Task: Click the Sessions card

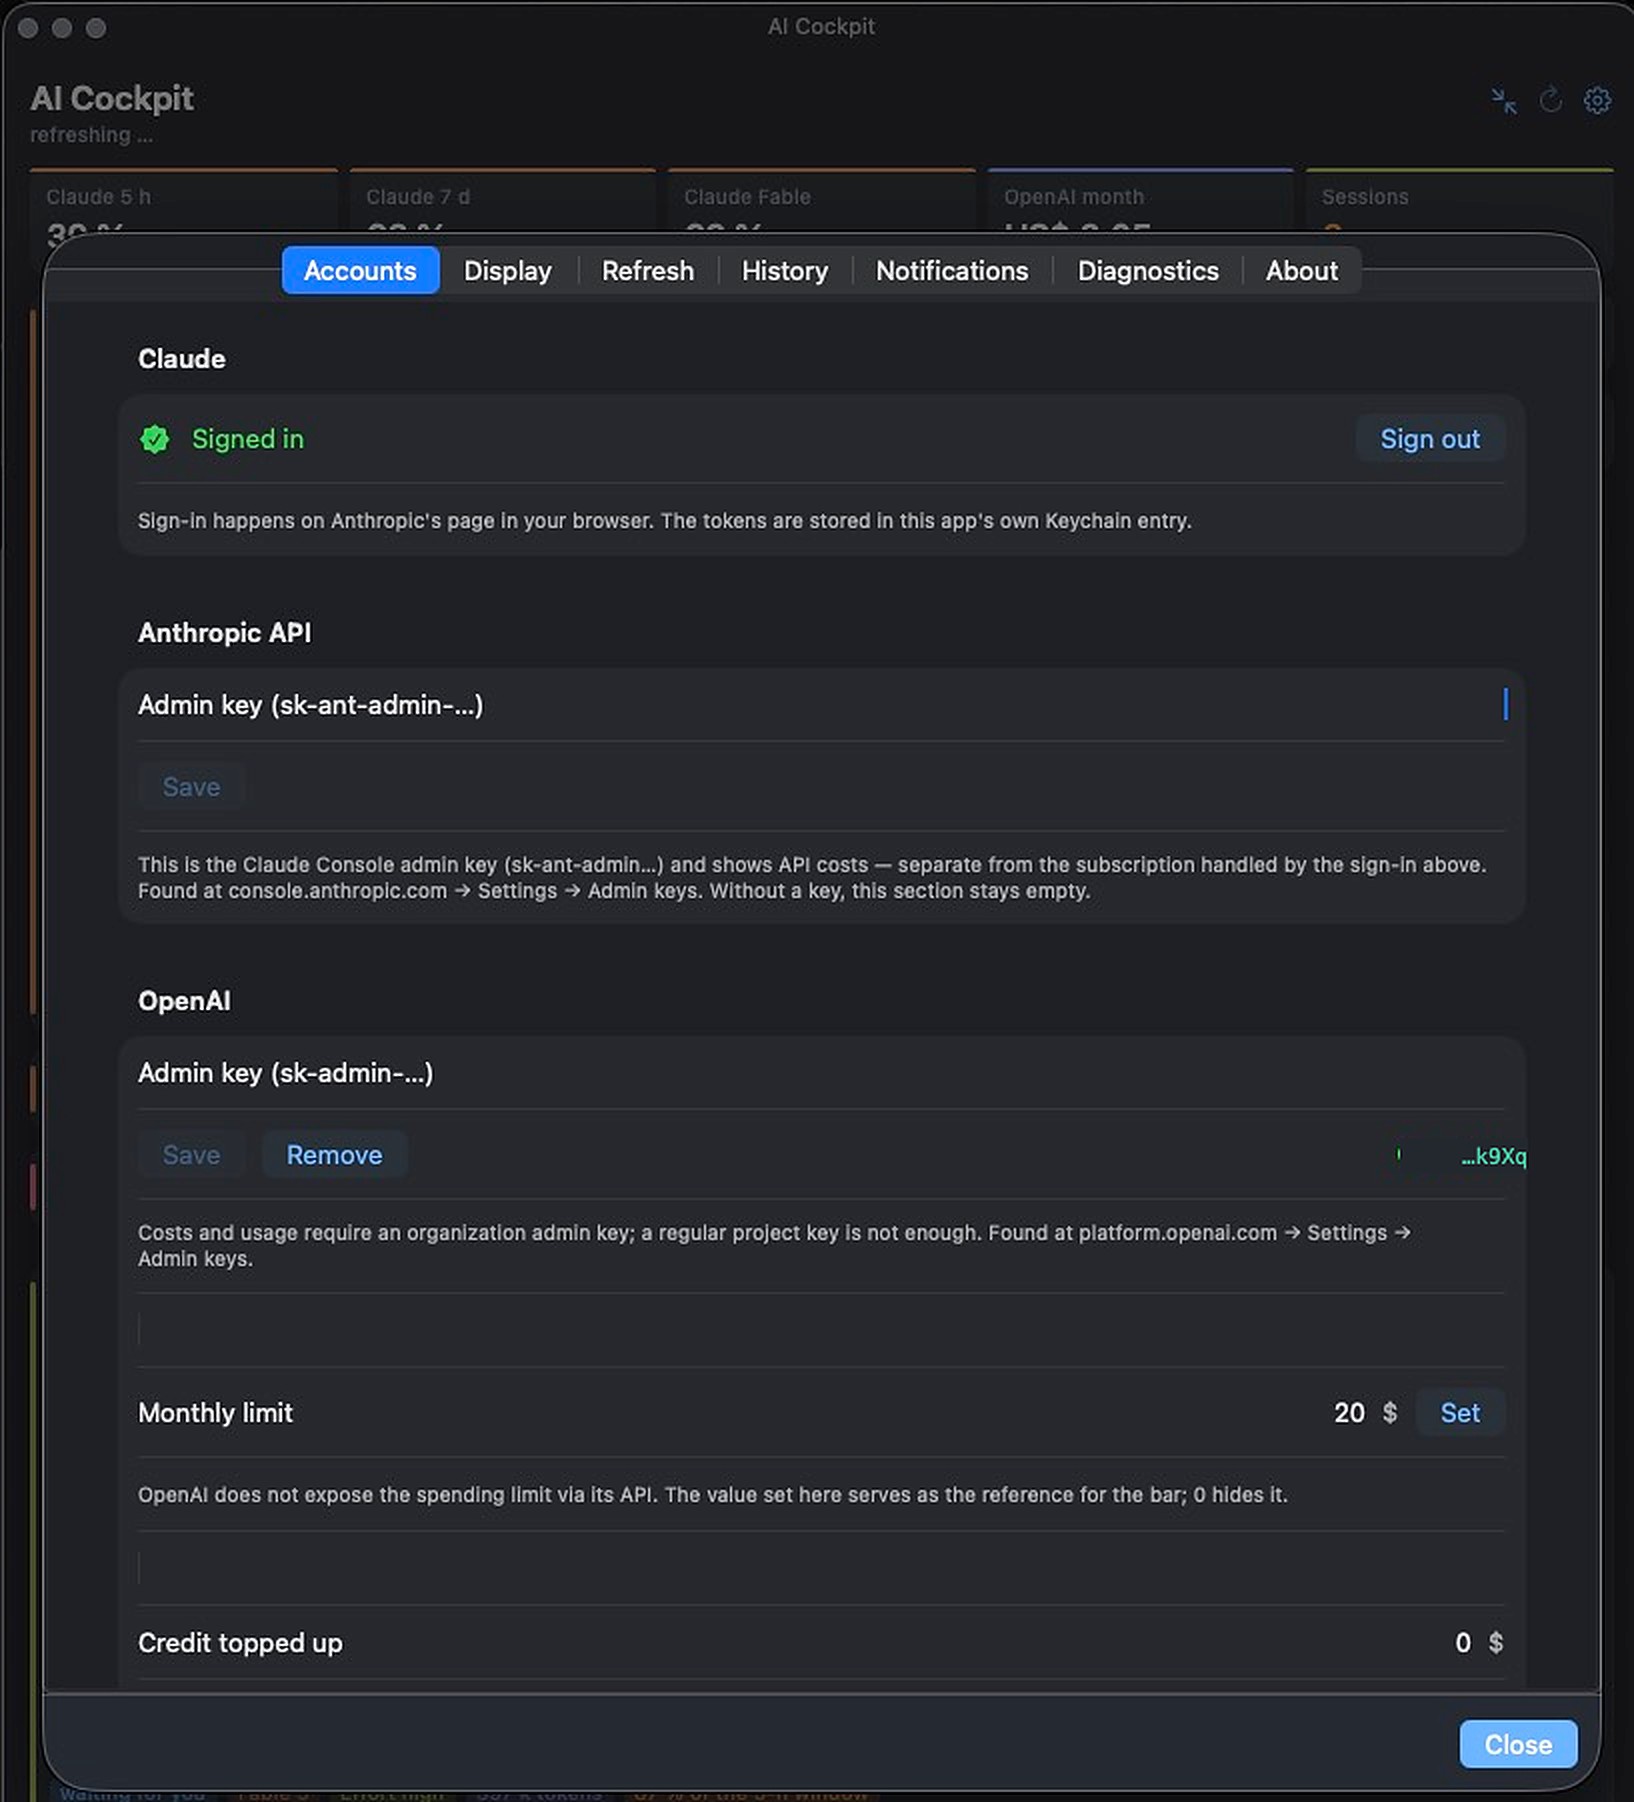Action: (1459, 203)
